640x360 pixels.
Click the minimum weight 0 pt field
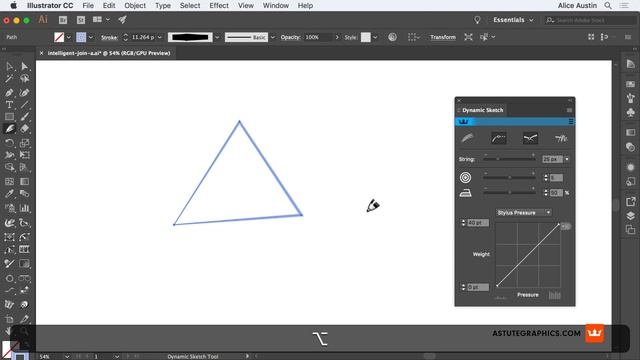tap(478, 287)
